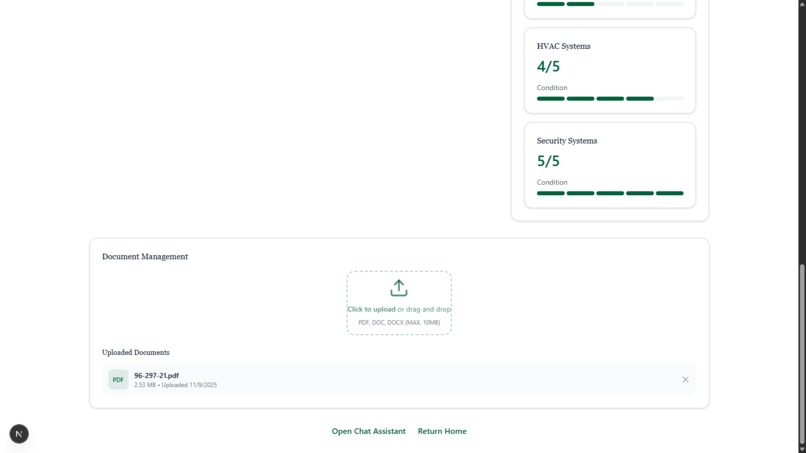Image resolution: width=806 pixels, height=453 pixels.
Task: Select the HVAC Systems card title
Action: 563,46
